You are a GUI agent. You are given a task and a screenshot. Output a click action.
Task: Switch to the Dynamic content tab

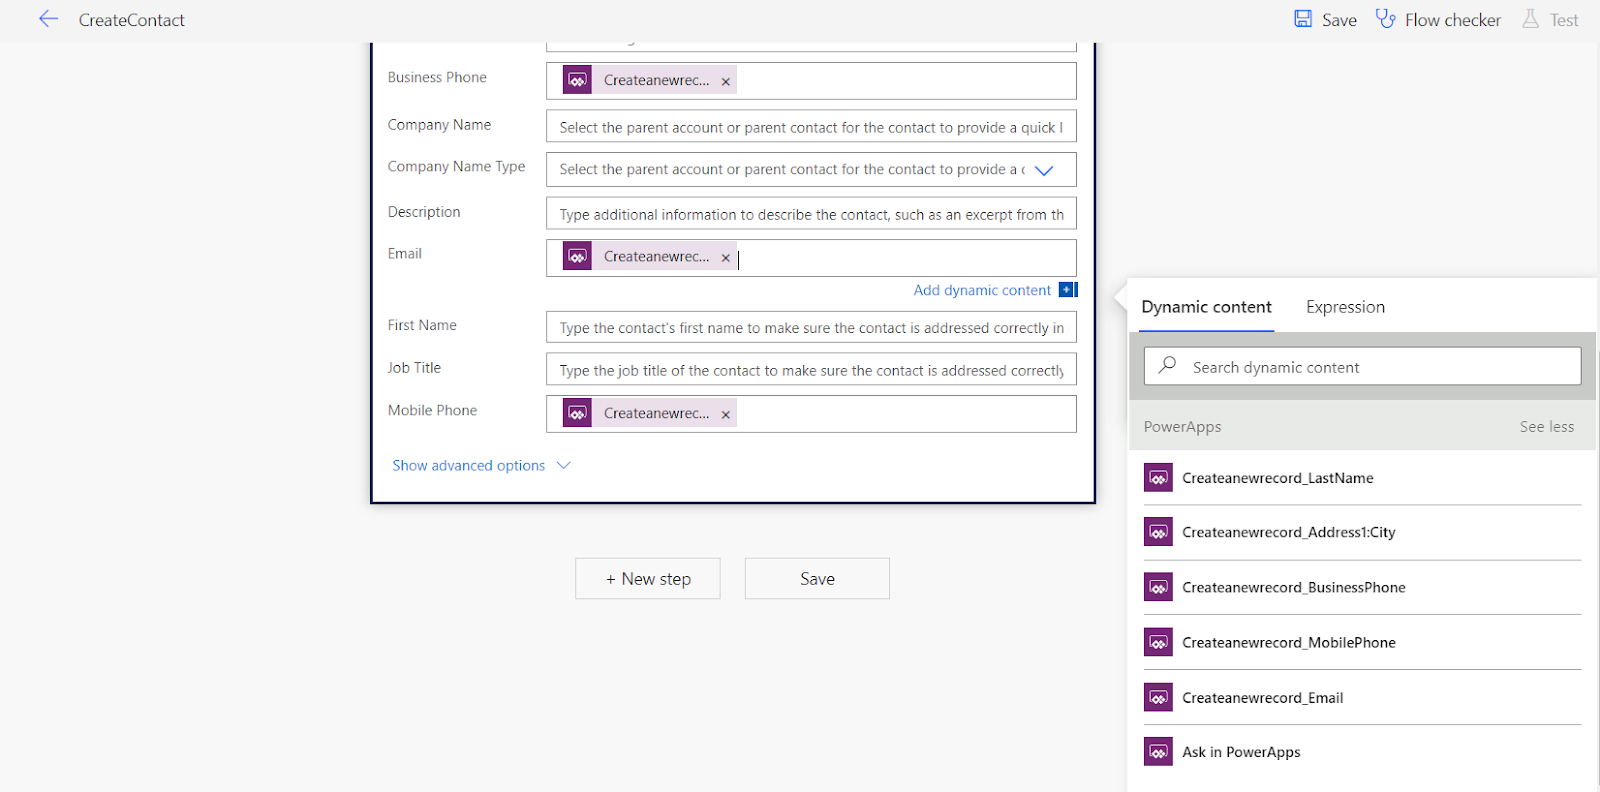pyautogui.click(x=1206, y=307)
